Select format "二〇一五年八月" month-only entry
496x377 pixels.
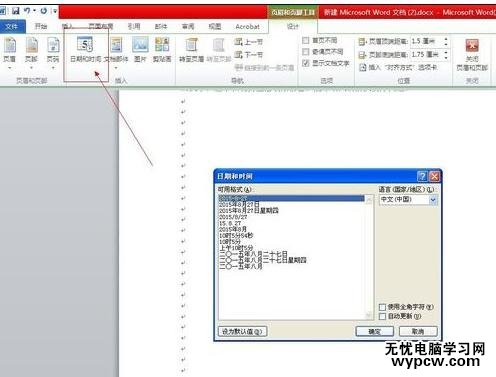[240, 266]
